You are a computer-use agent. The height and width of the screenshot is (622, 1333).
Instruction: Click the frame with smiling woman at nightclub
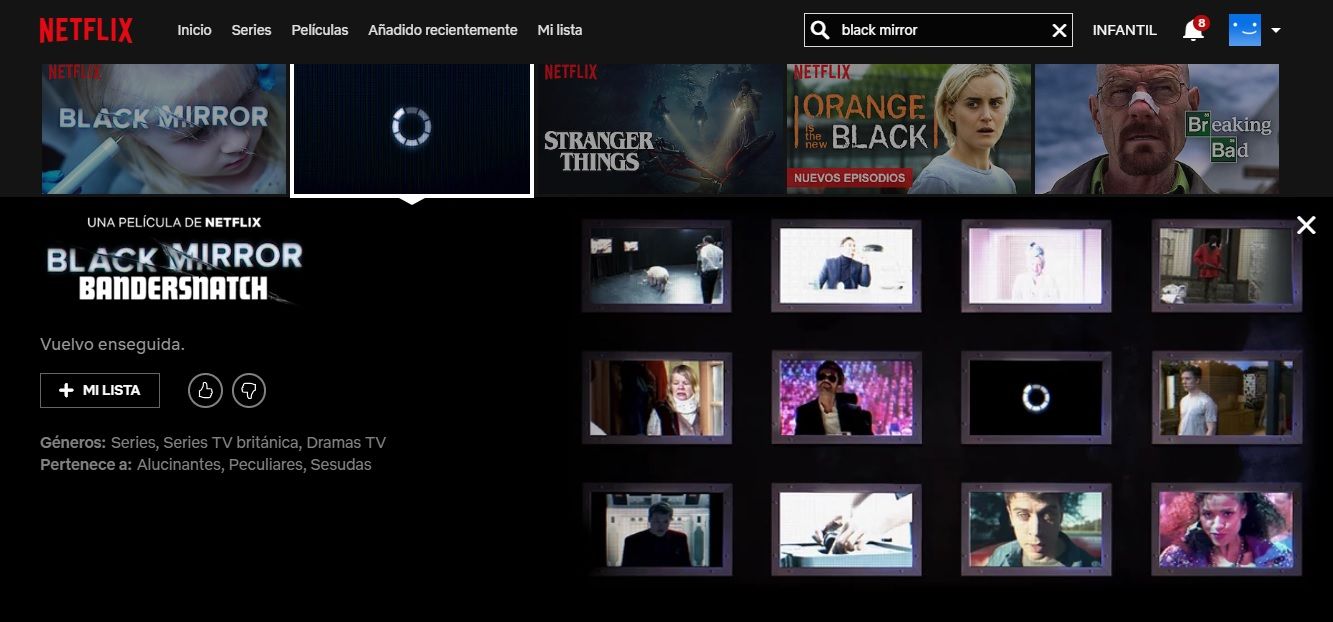coord(1227,529)
